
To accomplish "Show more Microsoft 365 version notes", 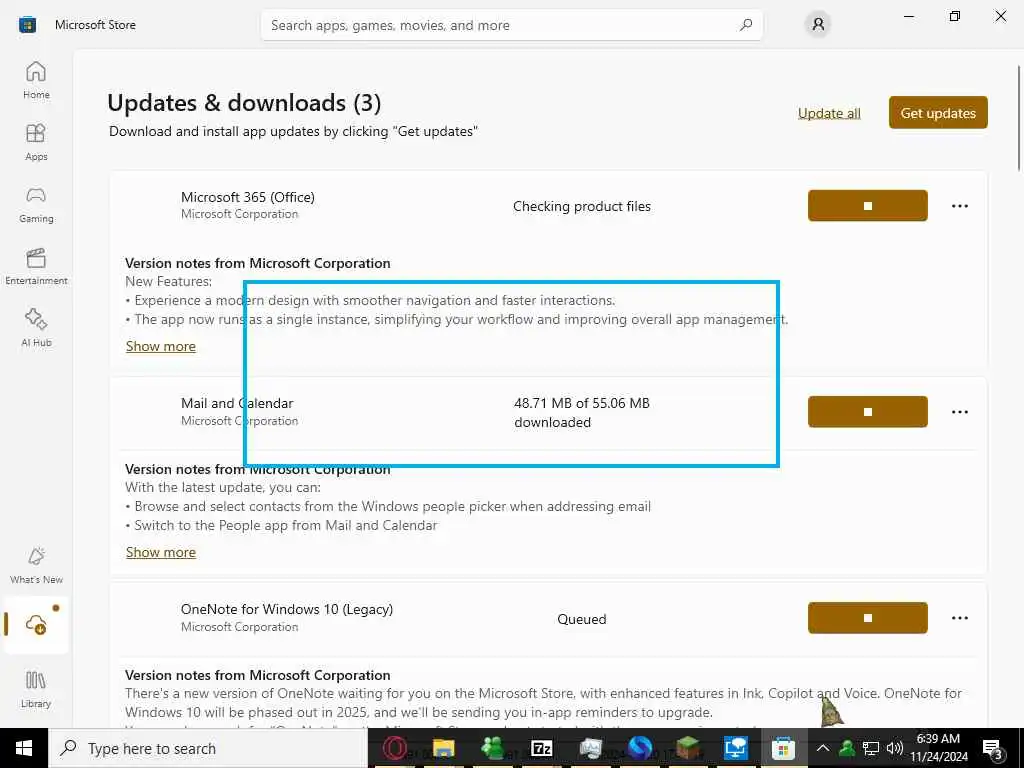I will point(161,346).
